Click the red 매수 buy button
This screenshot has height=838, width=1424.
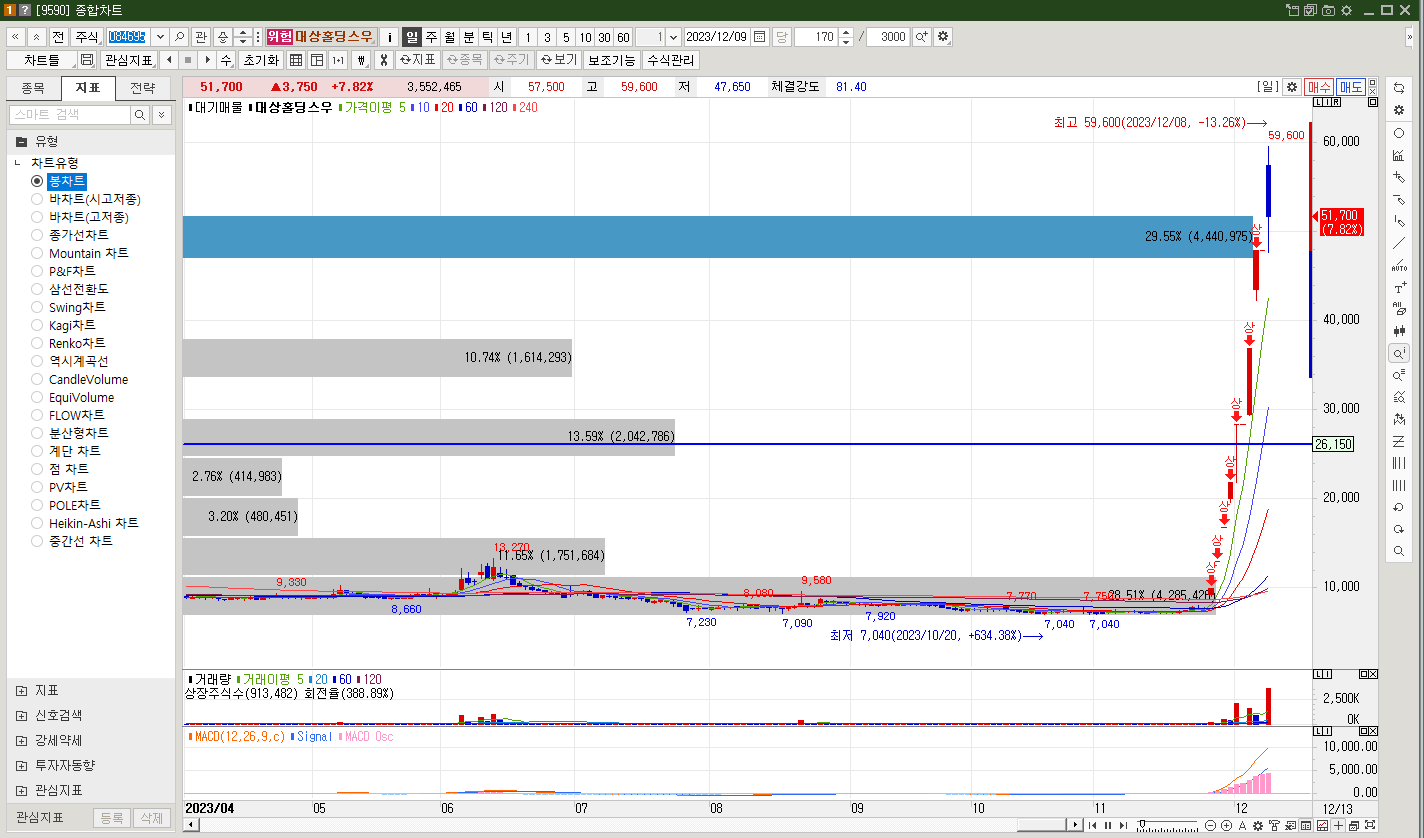point(1319,87)
